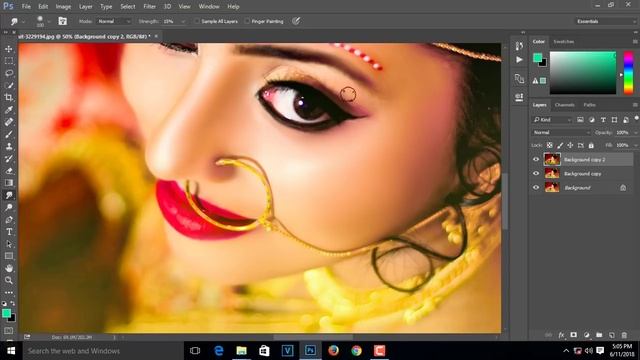Toggle the Brush panel icon in options bar
640x360 pixels.
point(62,21)
